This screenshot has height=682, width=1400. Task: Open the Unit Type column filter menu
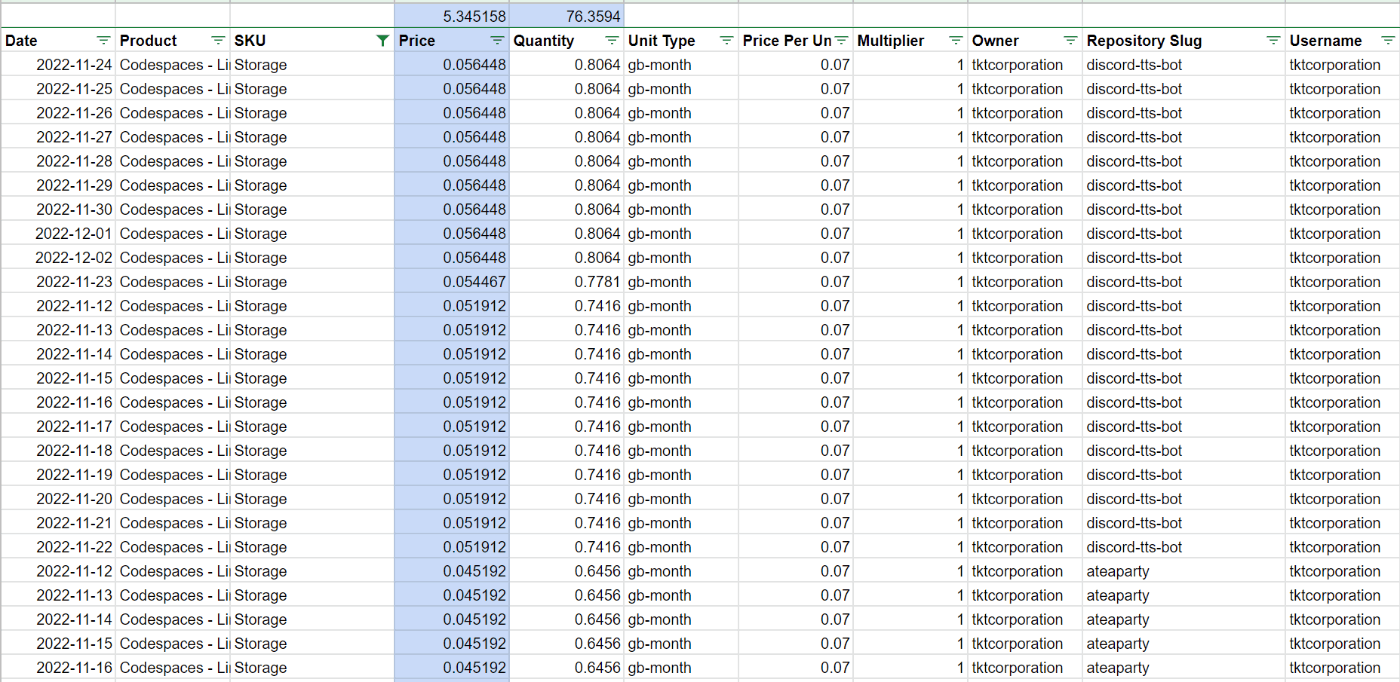coord(727,41)
